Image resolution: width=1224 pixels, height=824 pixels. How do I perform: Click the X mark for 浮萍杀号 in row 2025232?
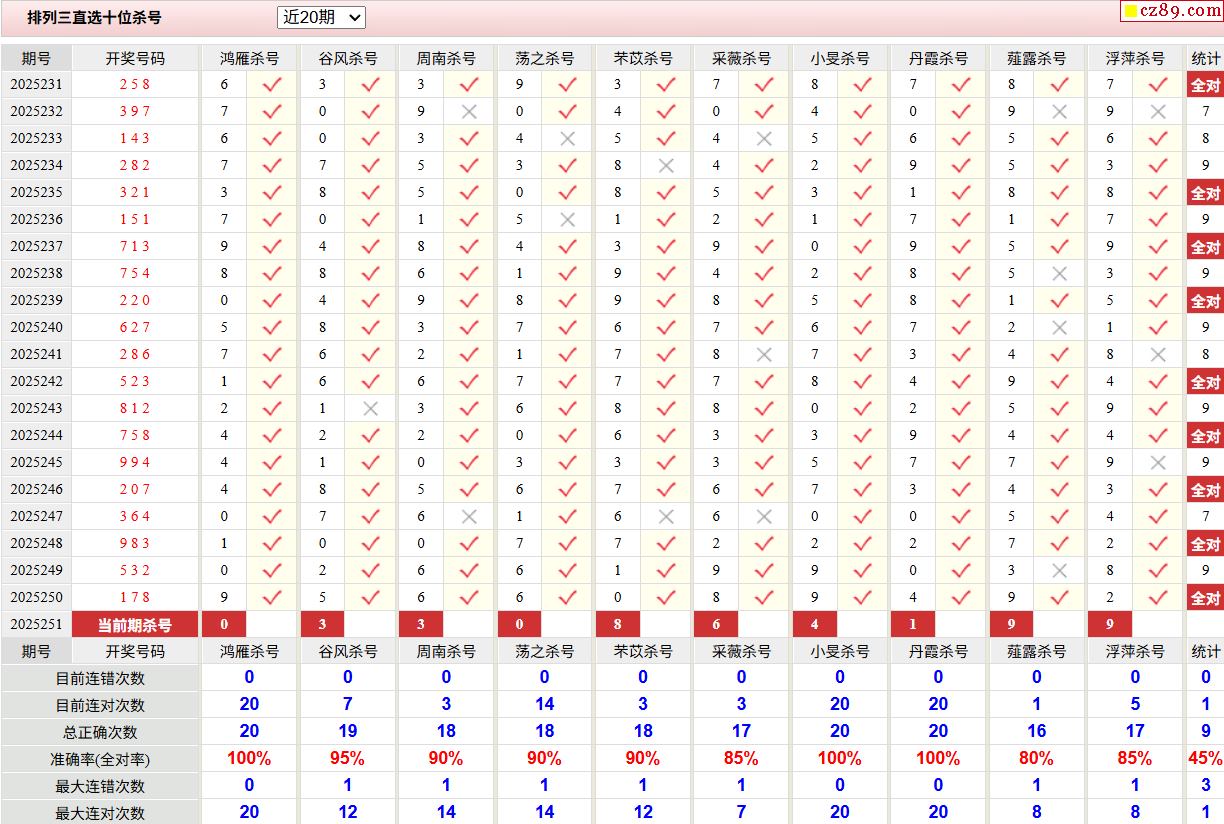point(1158,112)
